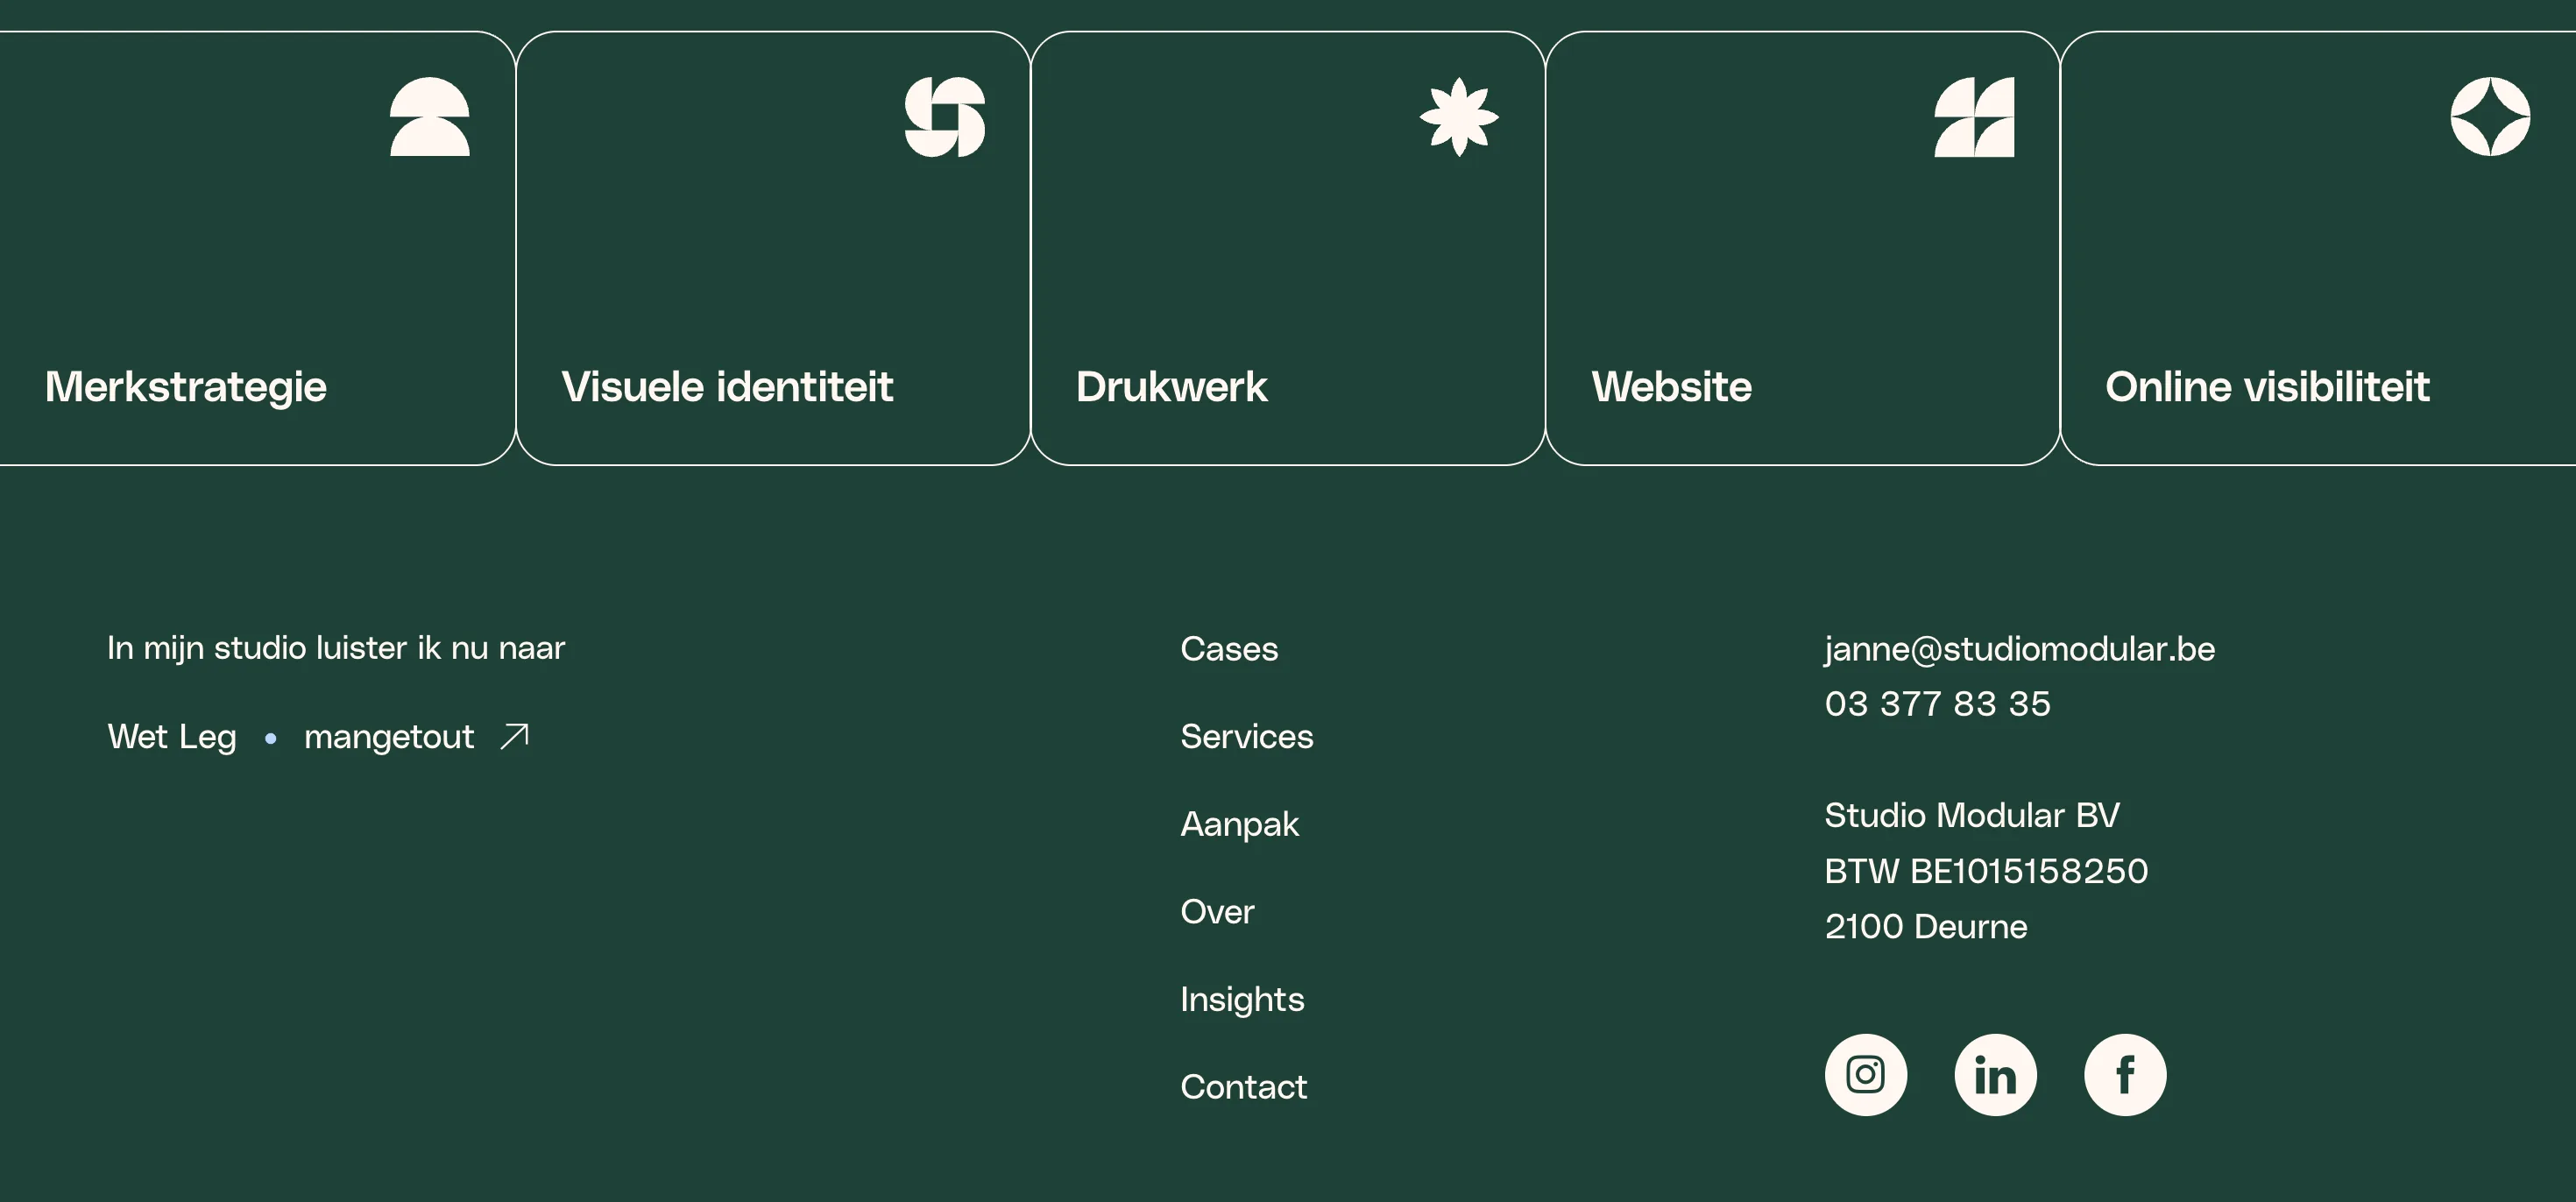Open the Merkstrategie service card
The image size is (2576, 1202).
tap(258, 248)
